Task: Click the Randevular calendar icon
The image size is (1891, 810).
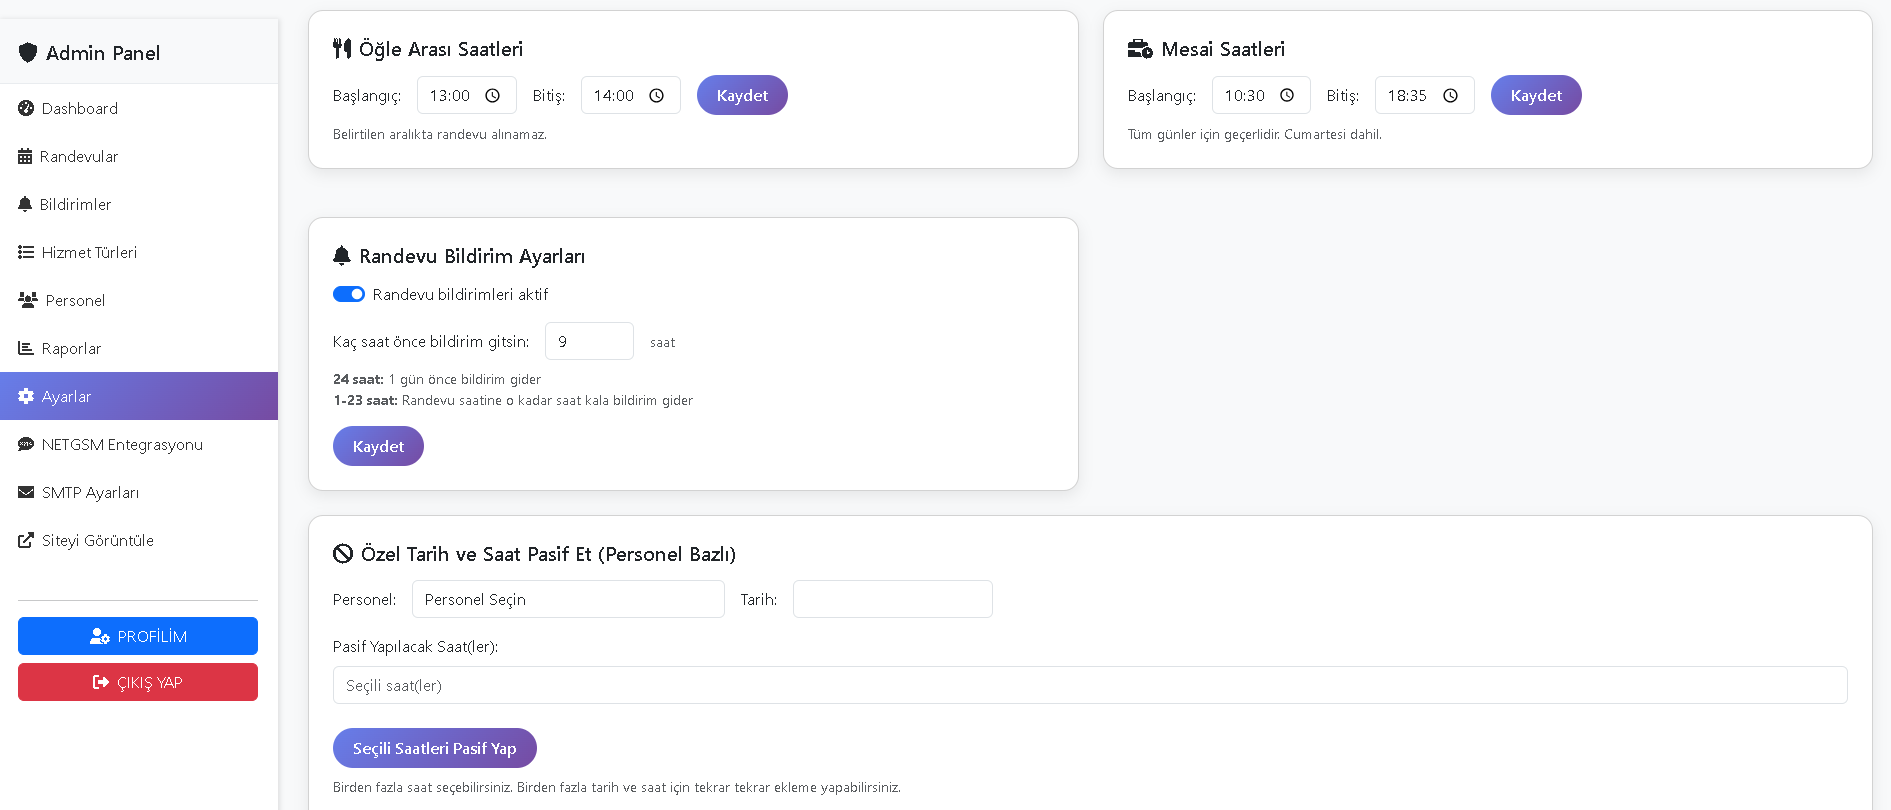Action: click(x=25, y=156)
